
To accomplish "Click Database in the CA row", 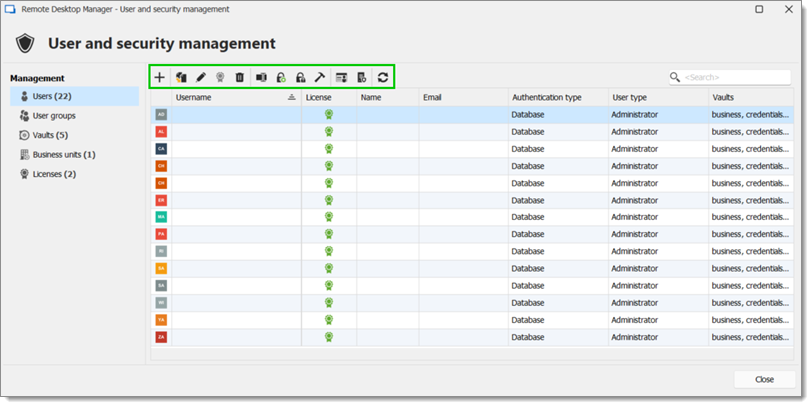I will point(528,149).
